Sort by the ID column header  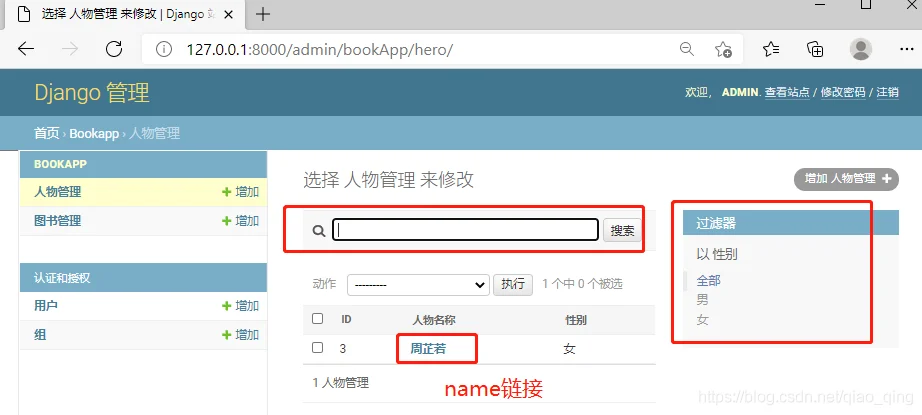[x=346, y=319]
